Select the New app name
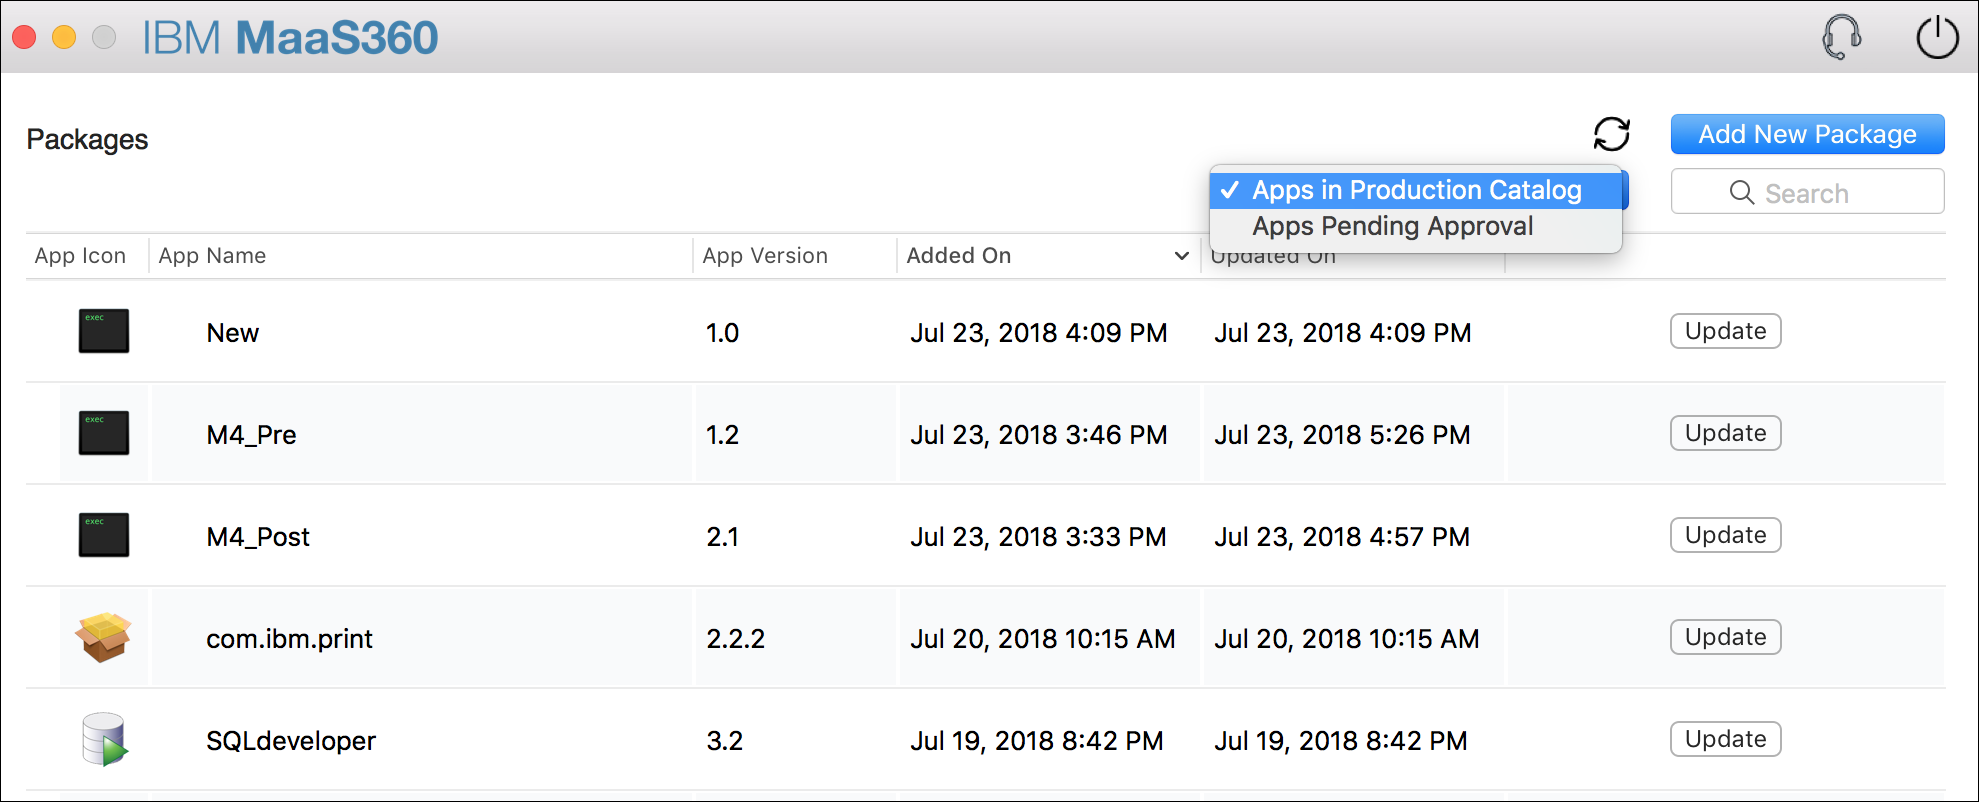The width and height of the screenshot is (1979, 802). click(232, 333)
